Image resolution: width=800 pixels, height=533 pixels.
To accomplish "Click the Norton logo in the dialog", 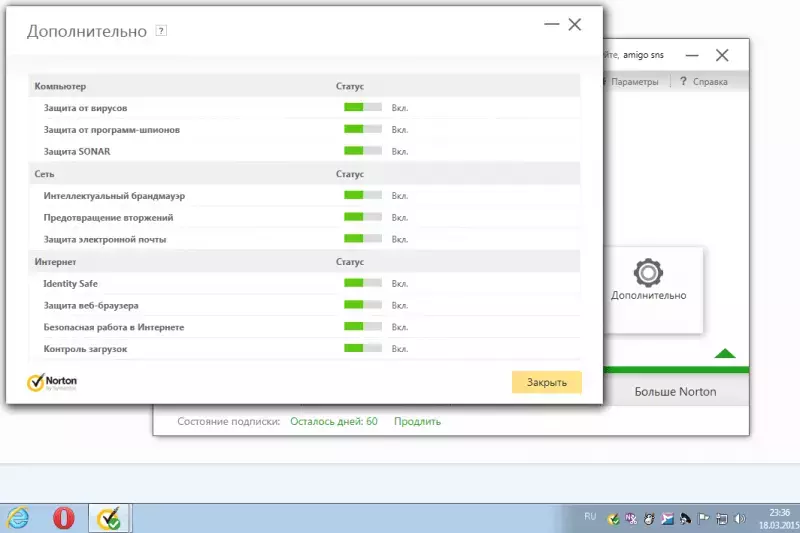I will pyautogui.click(x=52, y=382).
